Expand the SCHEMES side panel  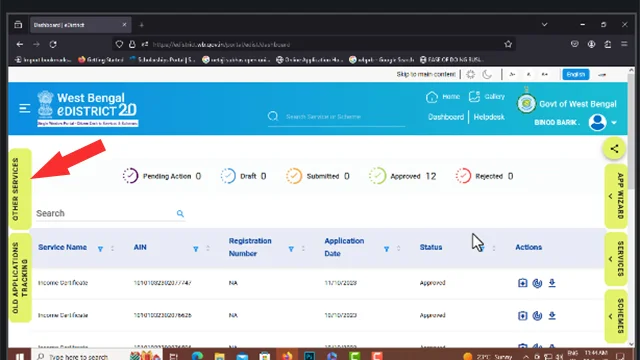[x=616, y=316]
